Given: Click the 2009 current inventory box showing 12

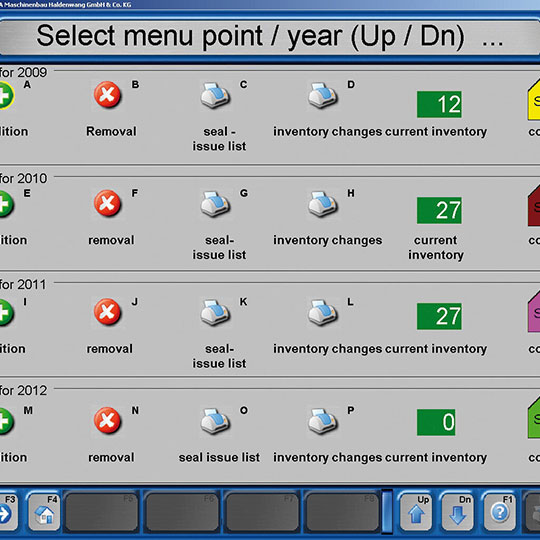Looking at the screenshot, I should pos(439,104).
